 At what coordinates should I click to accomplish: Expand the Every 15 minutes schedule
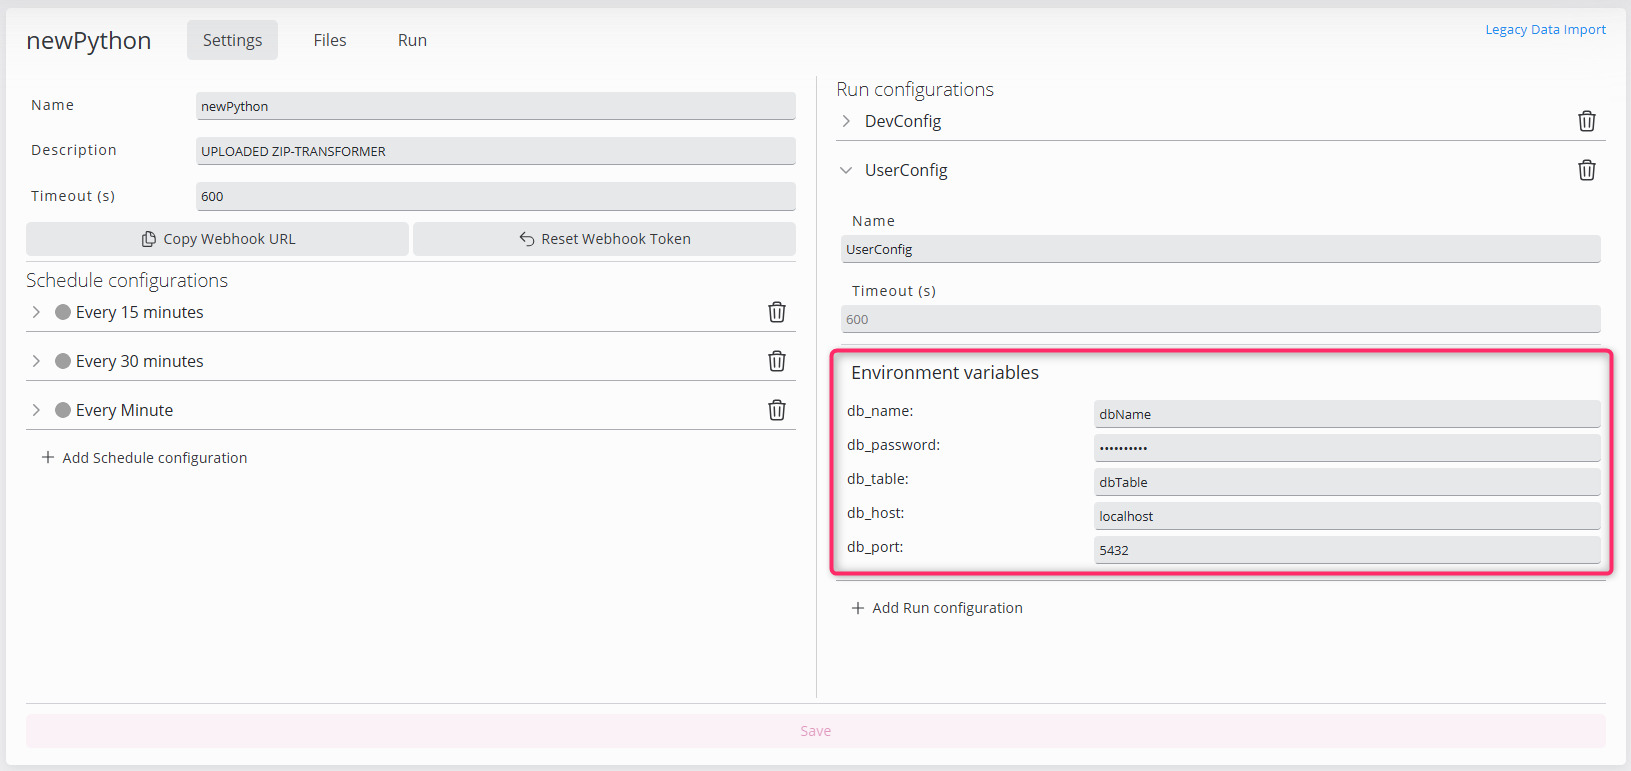tap(37, 312)
